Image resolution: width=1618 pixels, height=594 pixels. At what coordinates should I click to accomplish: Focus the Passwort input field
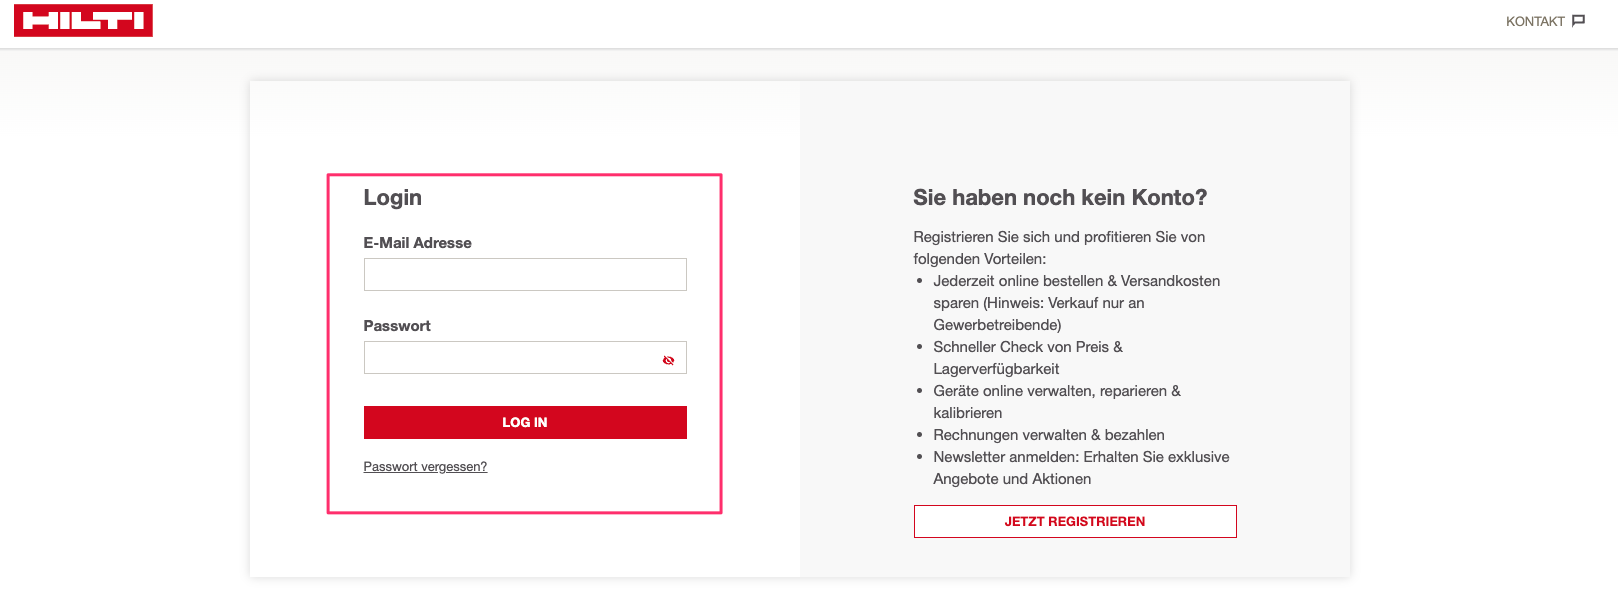coord(525,357)
